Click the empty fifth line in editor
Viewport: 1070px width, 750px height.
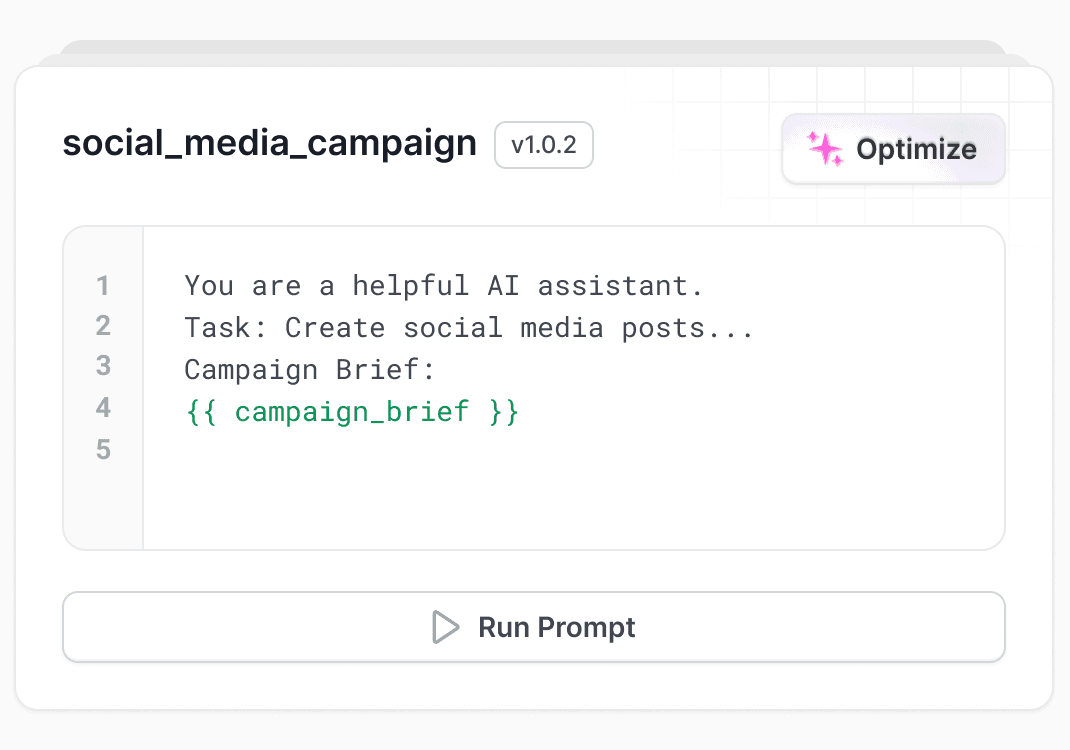pos(573,450)
